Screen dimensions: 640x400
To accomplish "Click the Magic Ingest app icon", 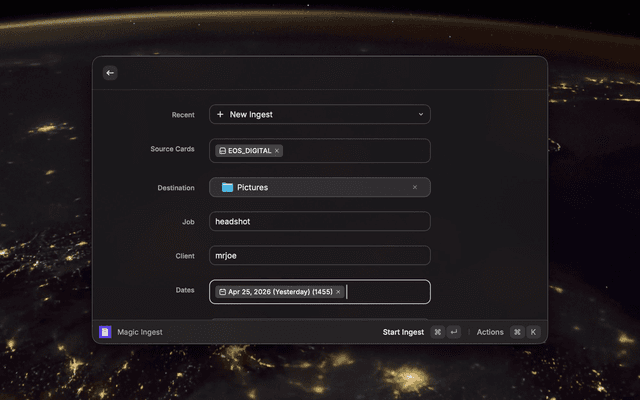I will [x=105, y=332].
